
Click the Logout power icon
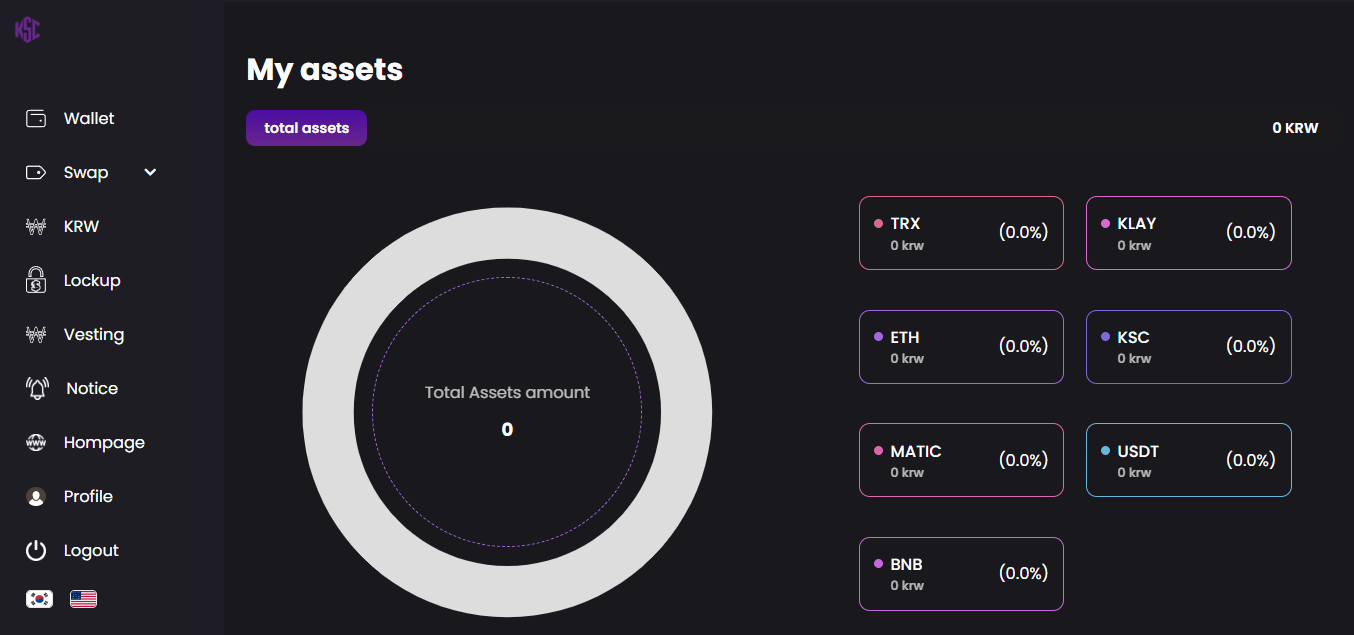(36, 550)
